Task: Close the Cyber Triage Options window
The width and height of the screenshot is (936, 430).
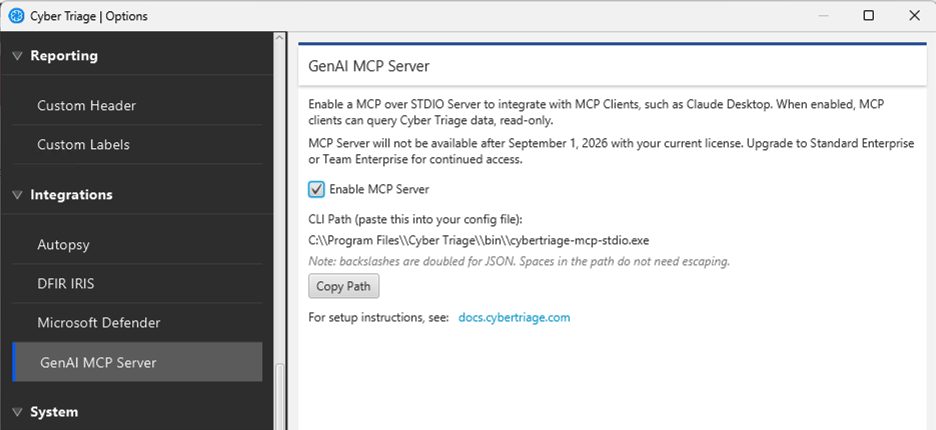Action: (914, 16)
